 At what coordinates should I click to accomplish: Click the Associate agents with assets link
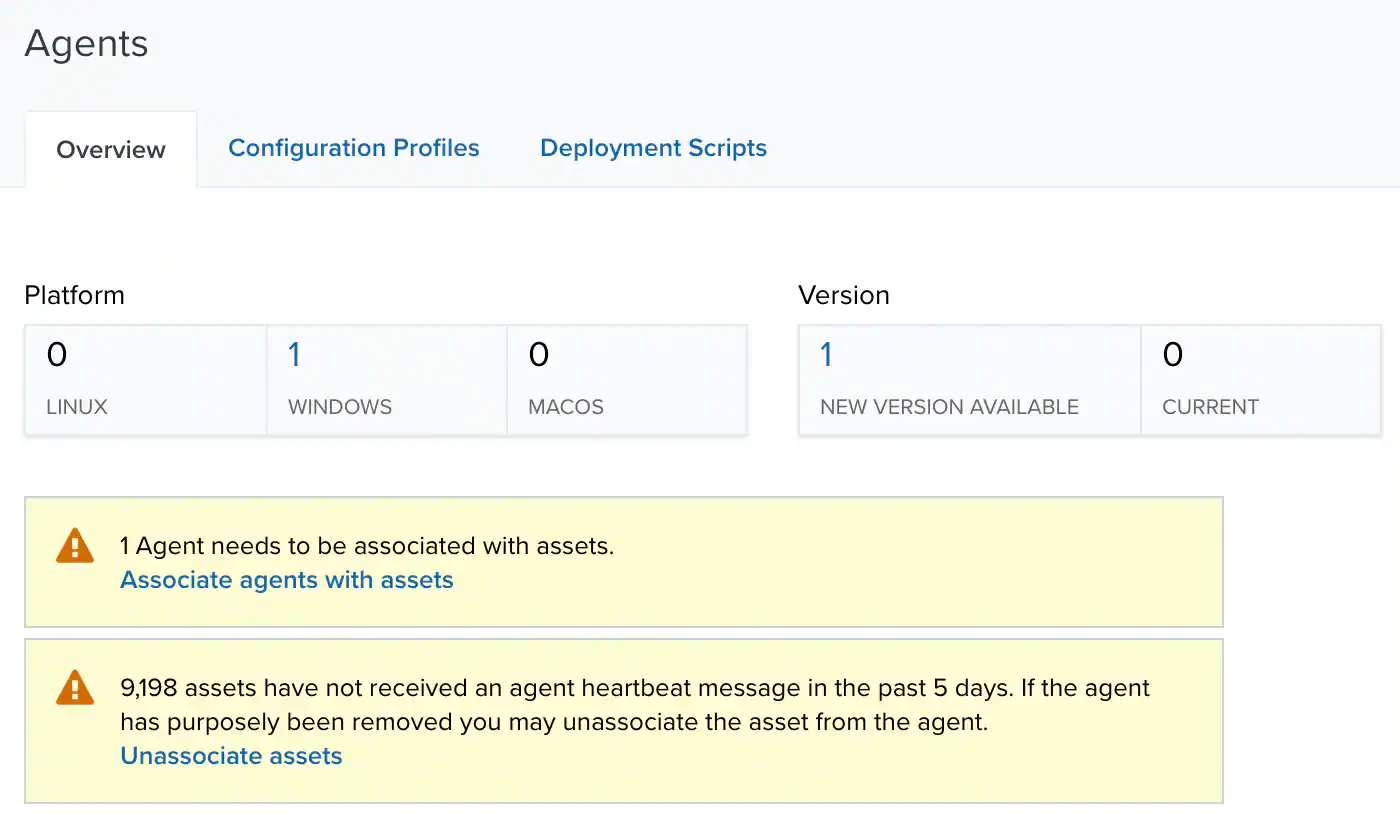tap(287, 580)
